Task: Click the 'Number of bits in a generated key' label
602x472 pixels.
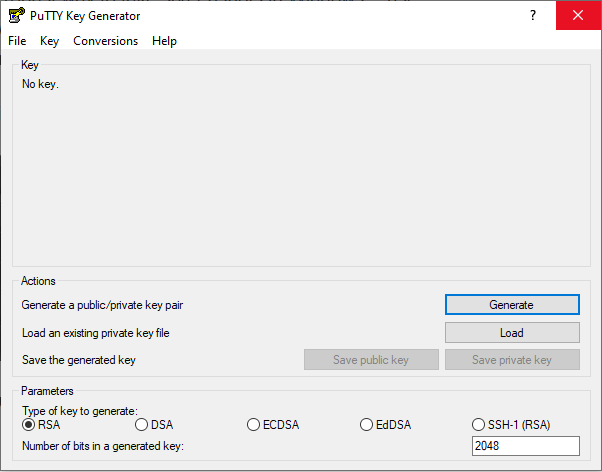Action: pyautogui.click(x=103, y=446)
